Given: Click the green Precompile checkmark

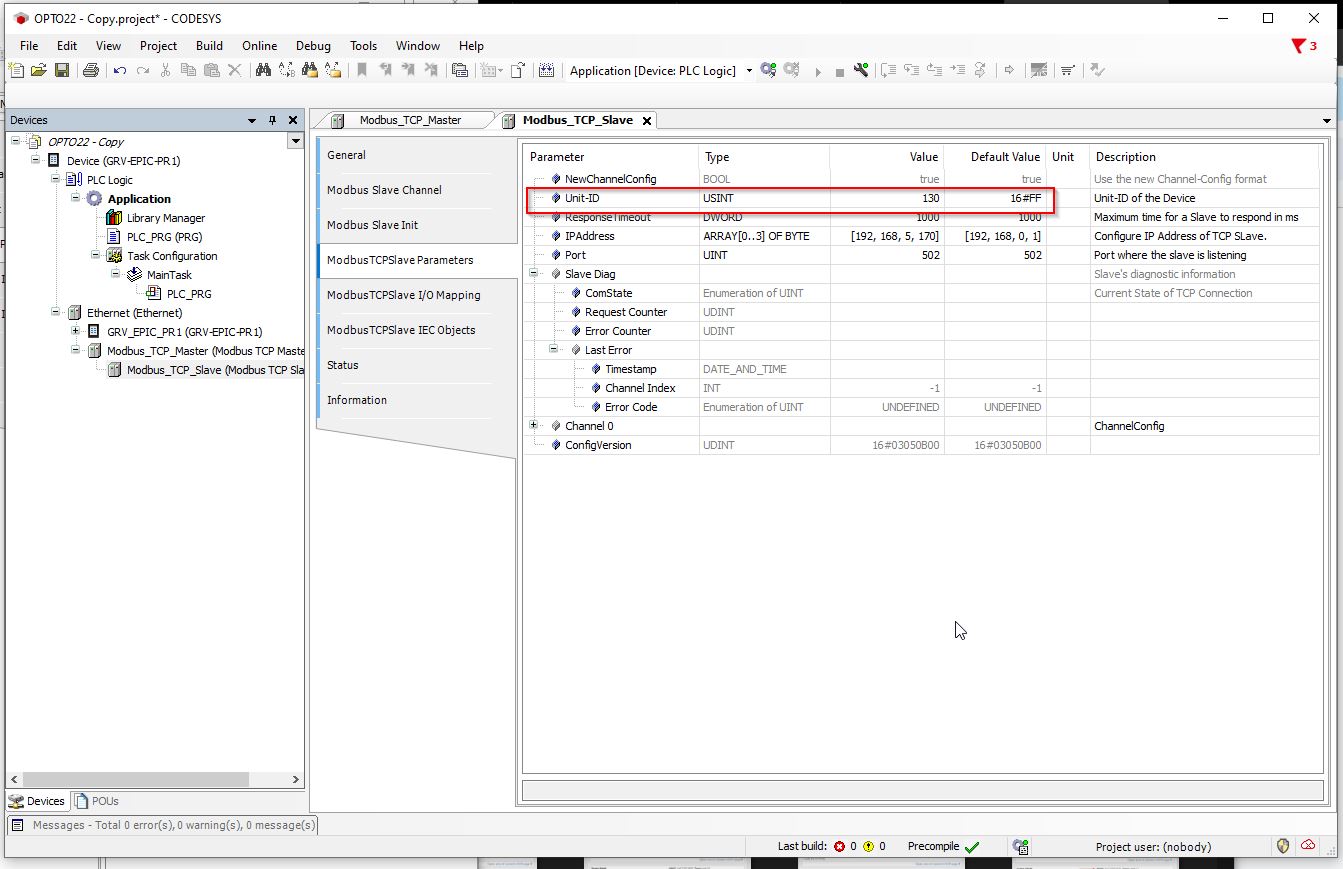Looking at the screenshot, I should [x=972, y=846].
